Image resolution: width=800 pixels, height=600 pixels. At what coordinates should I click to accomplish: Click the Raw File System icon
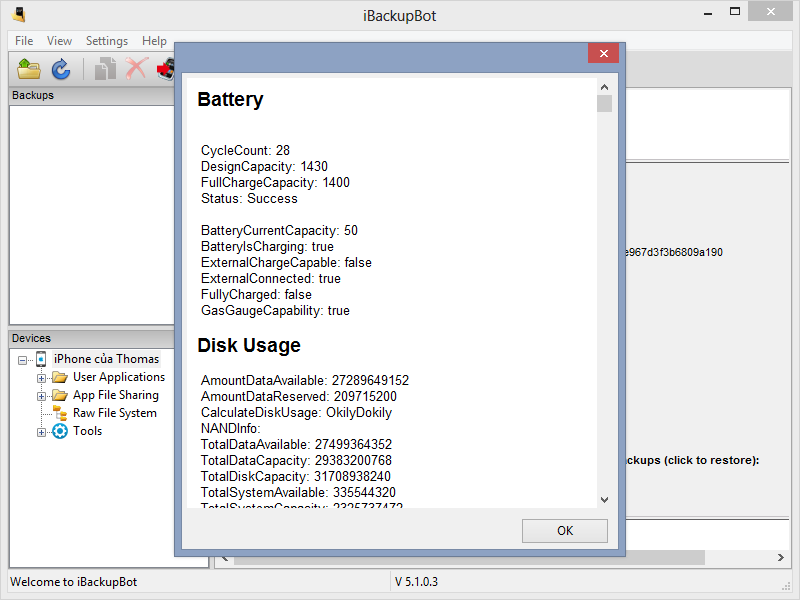(60, 413)
